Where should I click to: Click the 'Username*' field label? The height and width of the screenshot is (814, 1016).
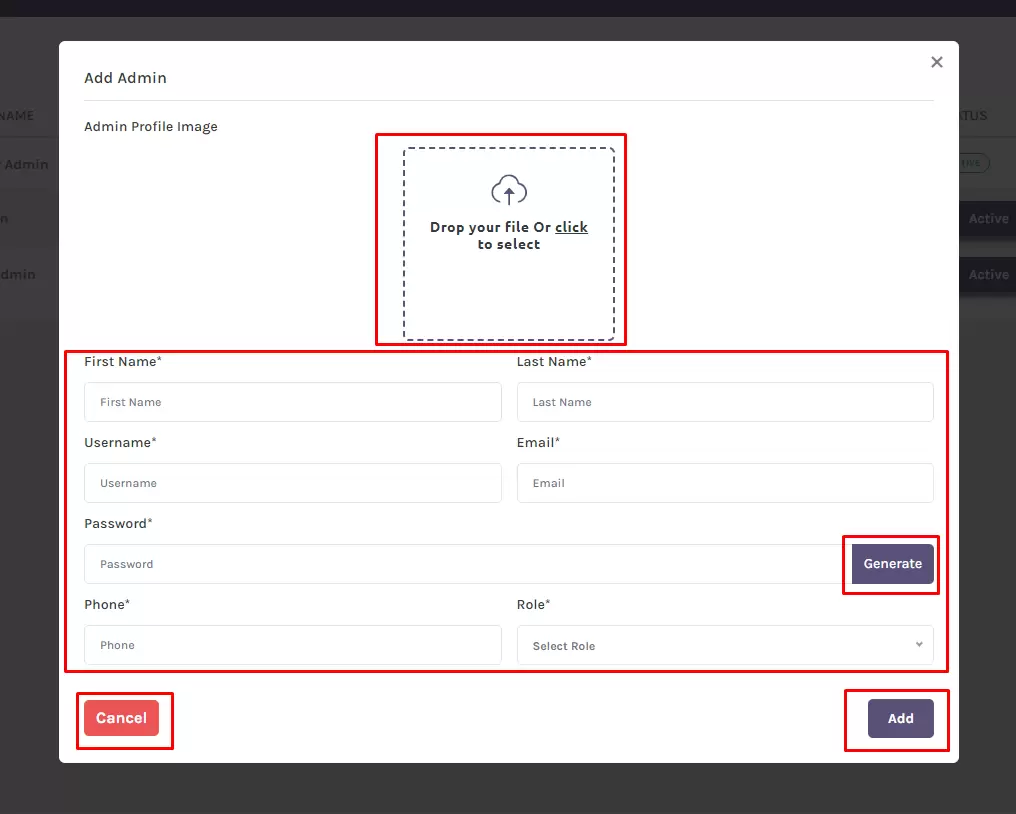click(120, 443)
